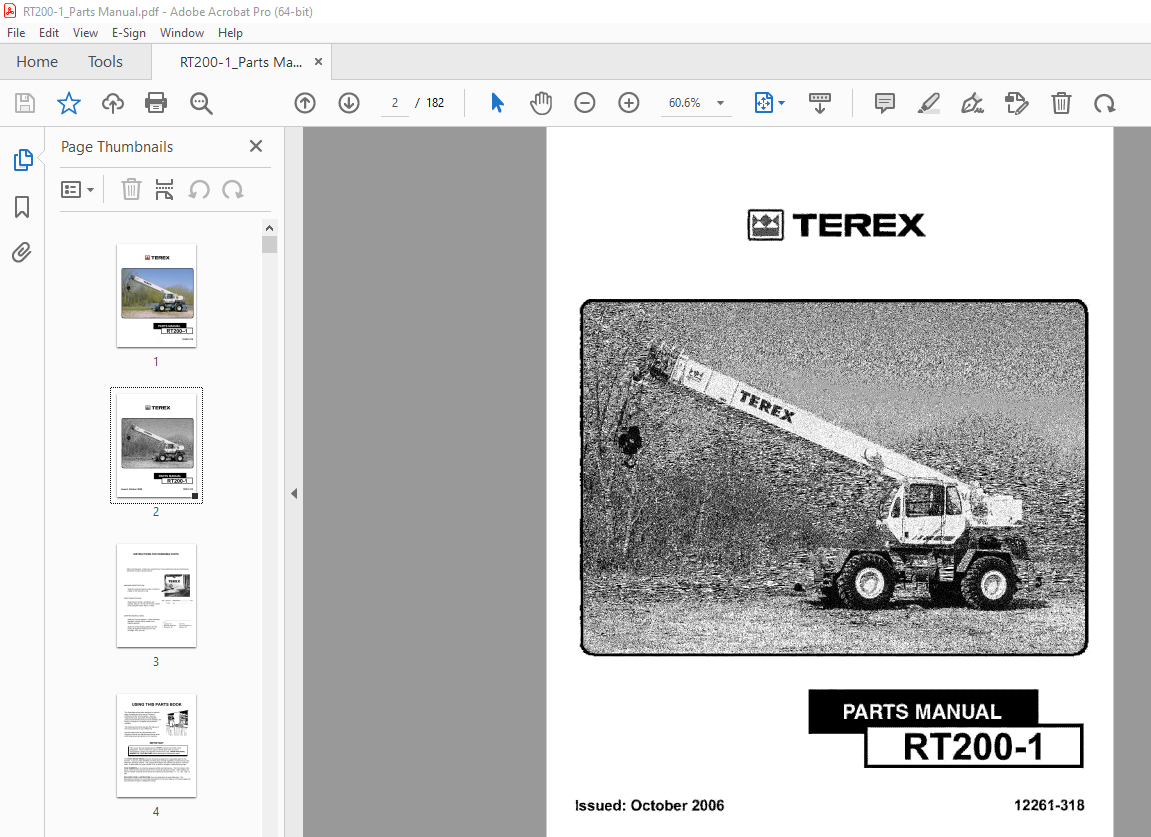
Task: Open the Find text magnifier
Action: pos(200,104)
